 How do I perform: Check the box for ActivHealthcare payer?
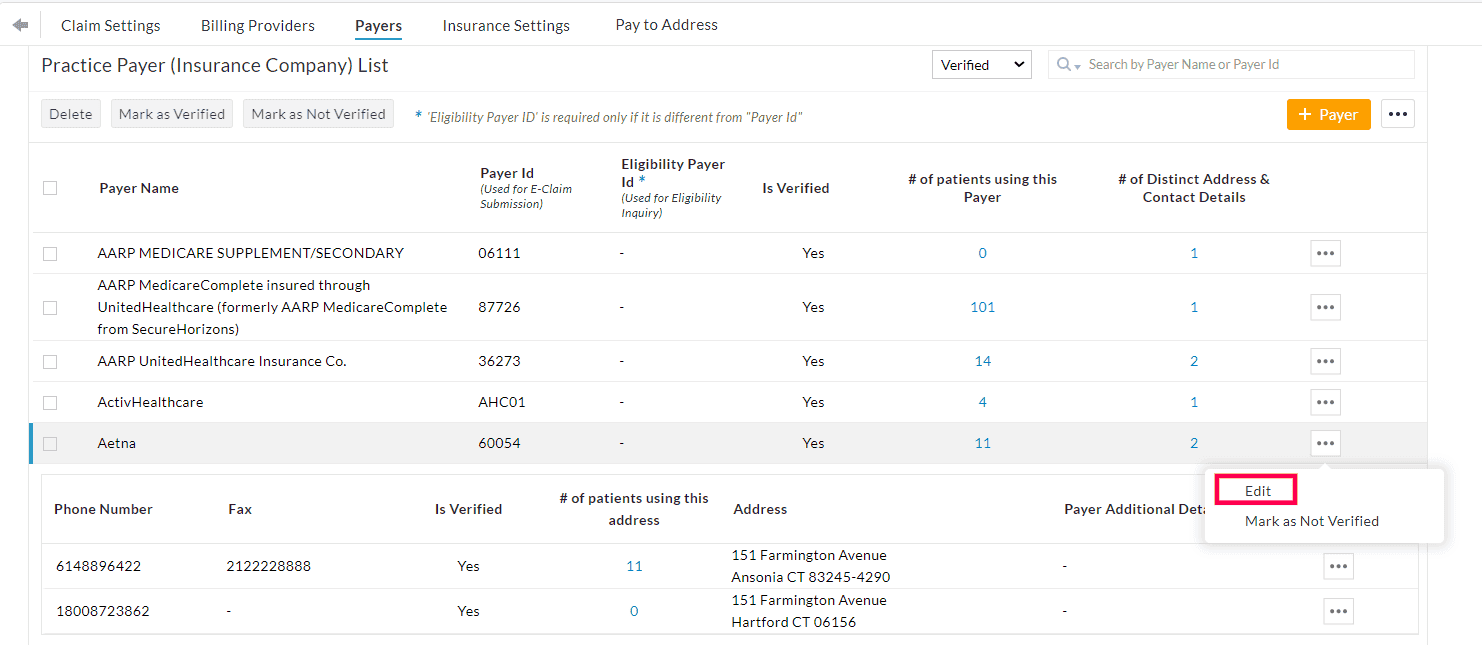tap(50, 402)
